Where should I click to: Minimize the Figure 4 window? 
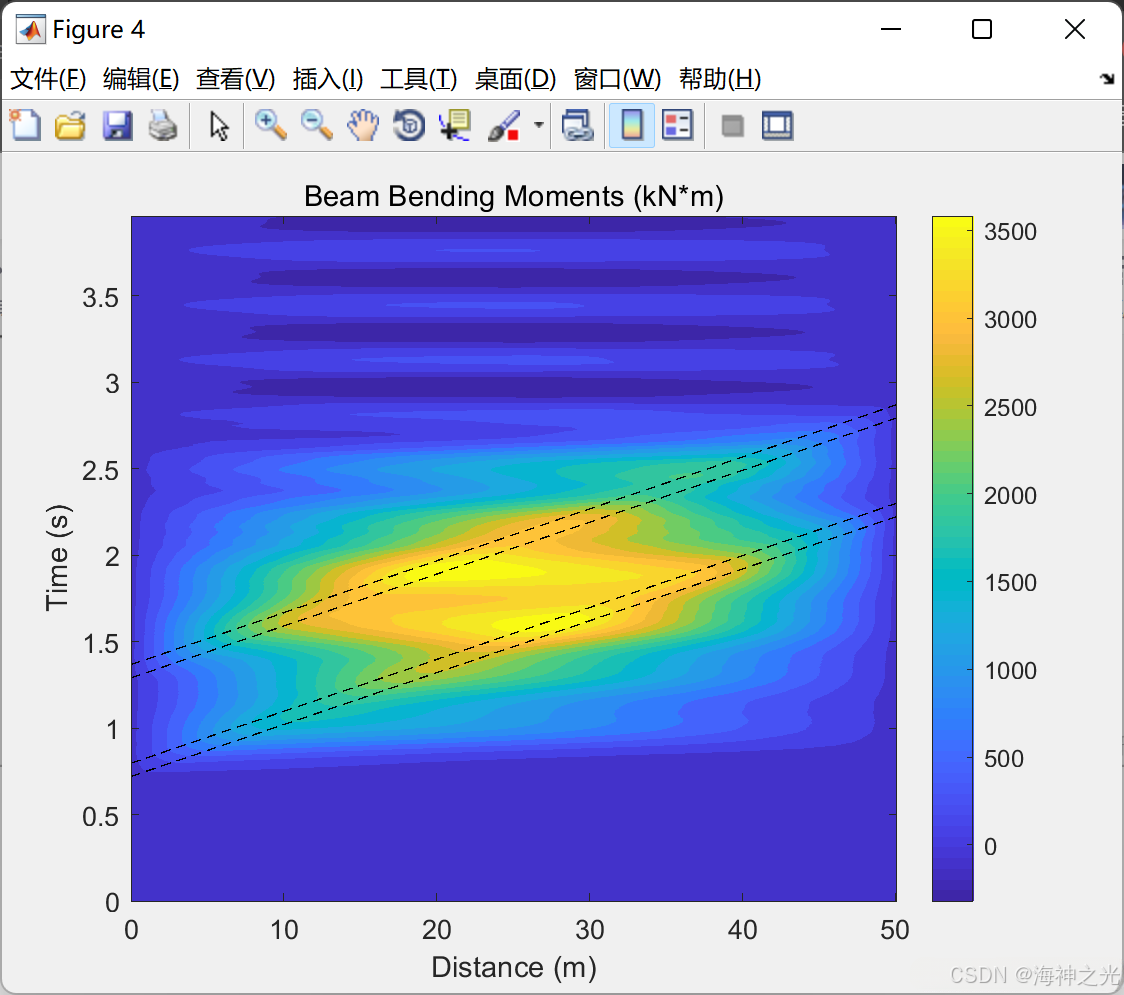pyautogui.click(x=890, y=29)
